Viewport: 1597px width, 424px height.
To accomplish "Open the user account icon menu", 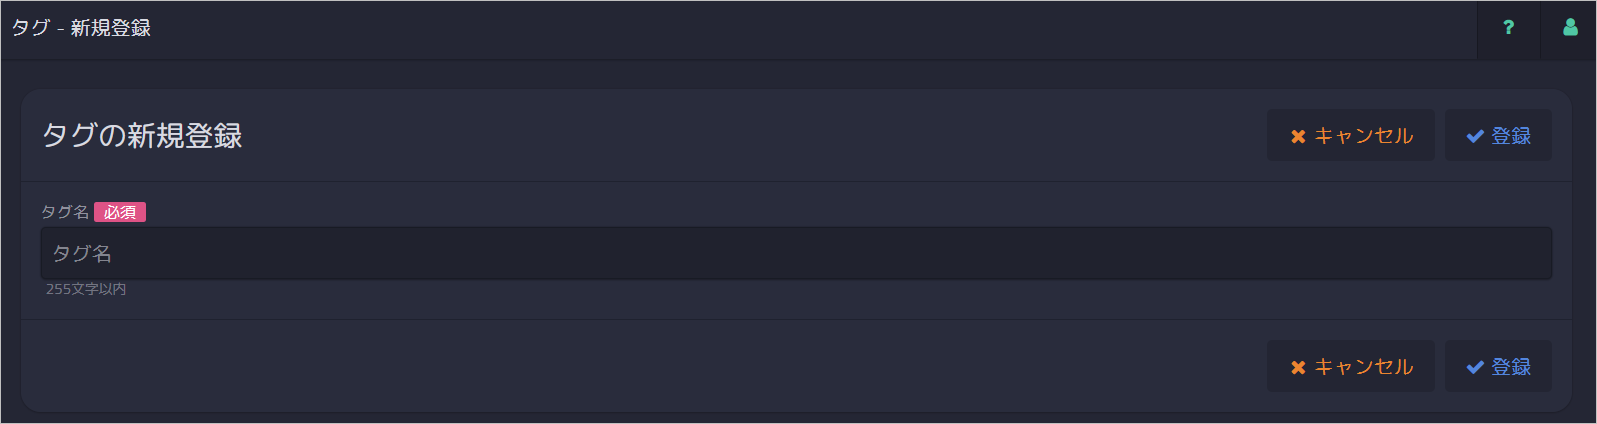I will tap(1570, 28).
